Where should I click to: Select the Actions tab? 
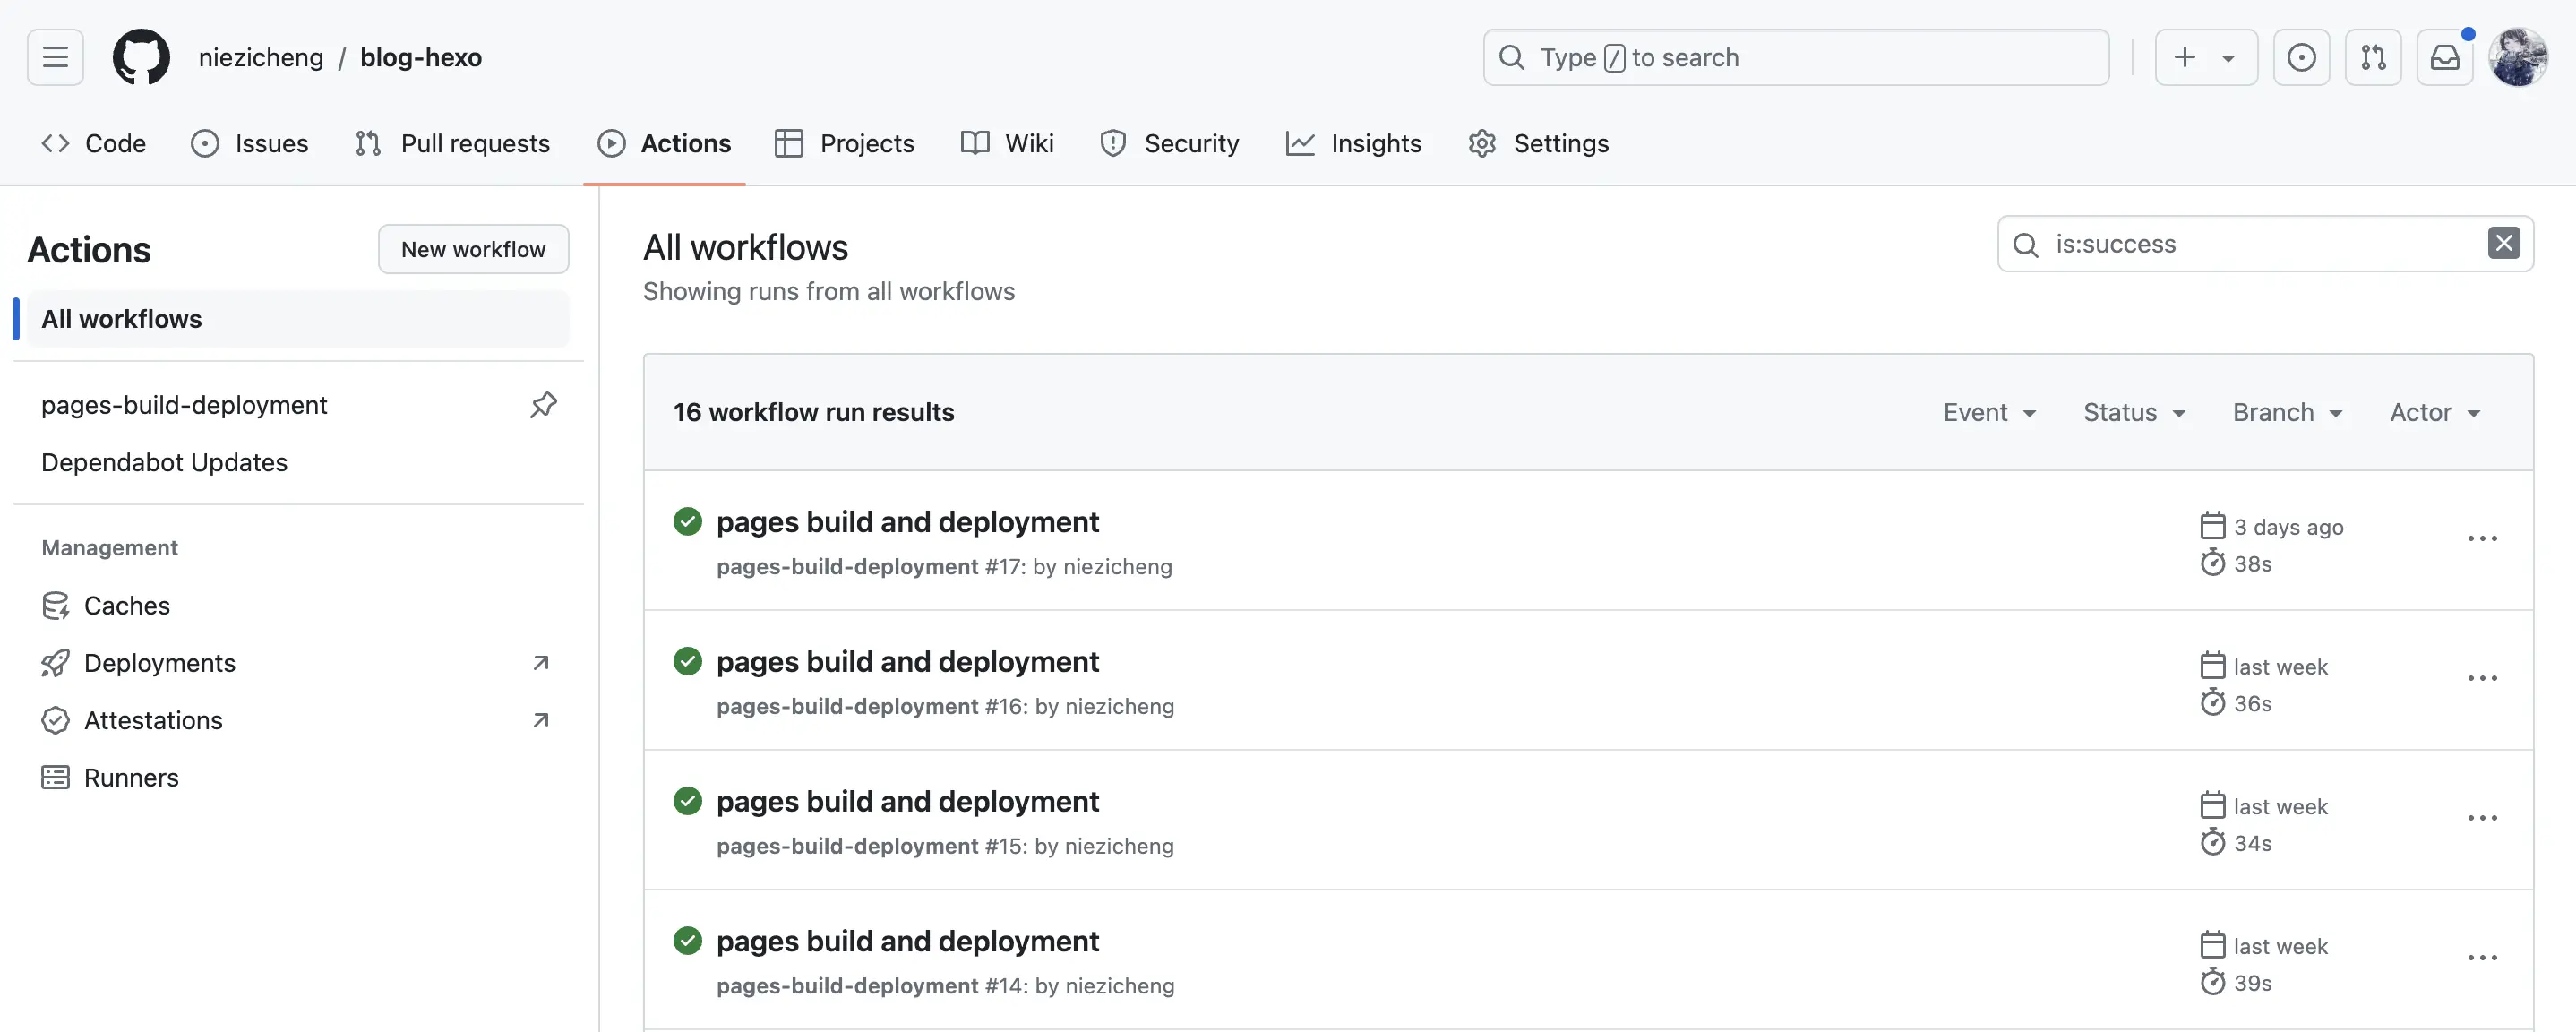coord(665,143)
